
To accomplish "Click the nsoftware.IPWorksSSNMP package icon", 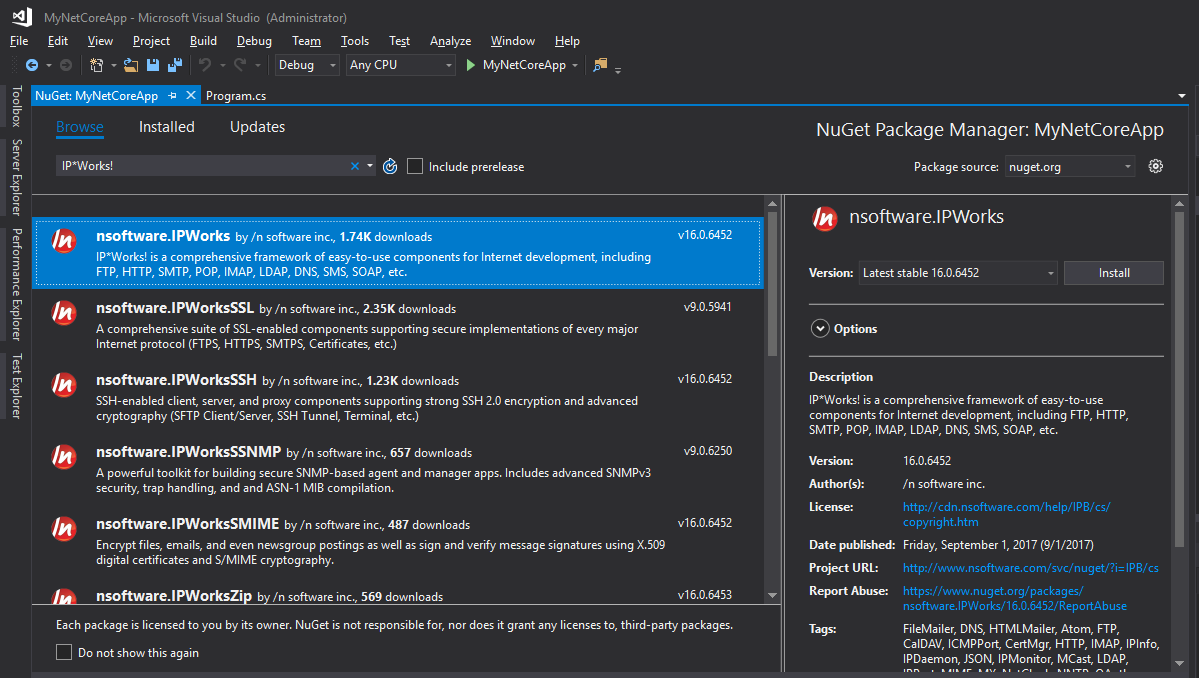I will [x=63, y=456].
